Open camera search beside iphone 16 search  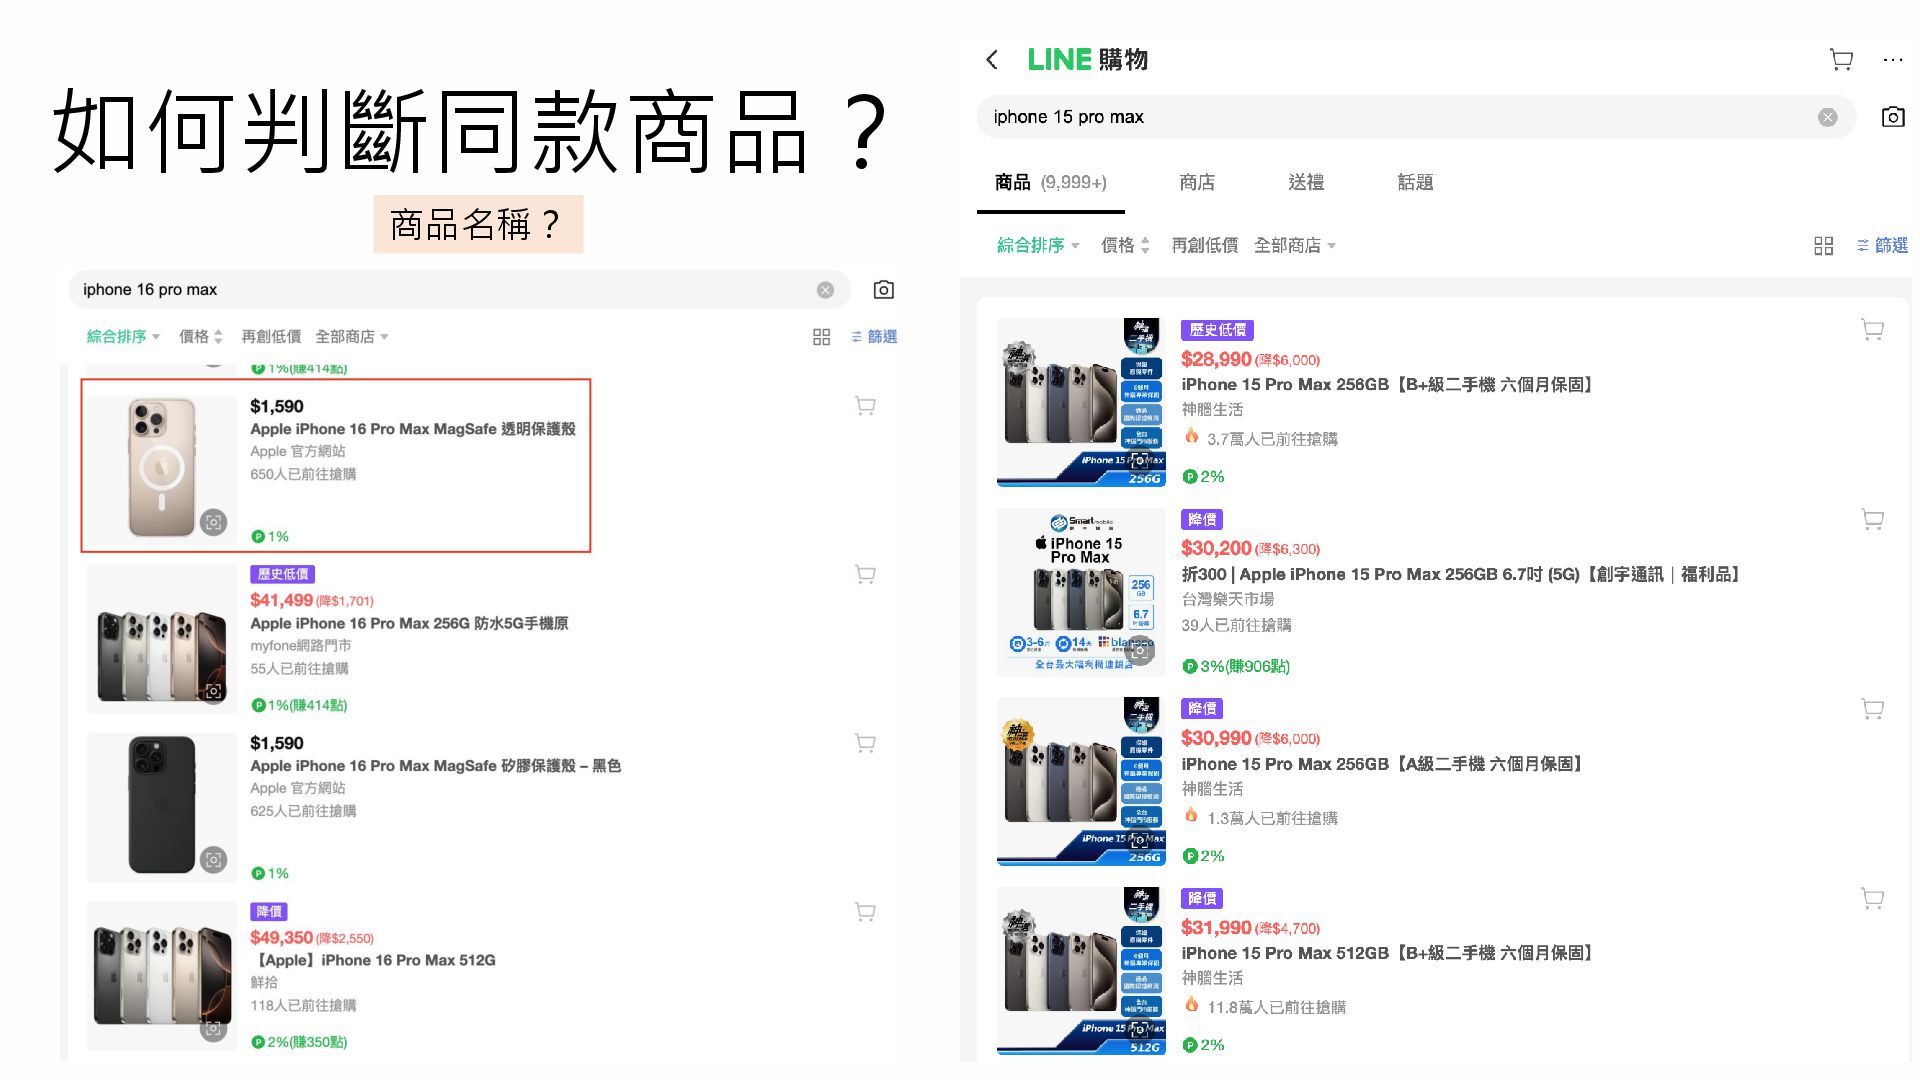coord(884,290)
